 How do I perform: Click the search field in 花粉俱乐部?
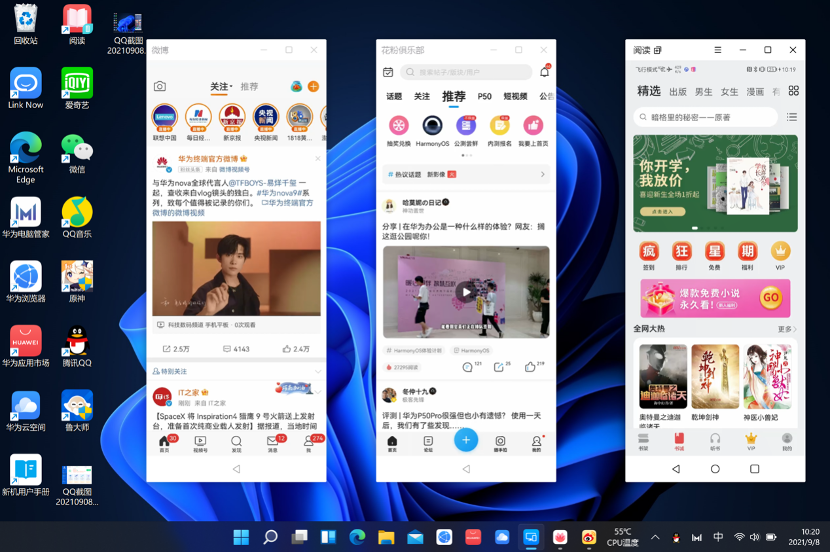click(x=466, y=72)
